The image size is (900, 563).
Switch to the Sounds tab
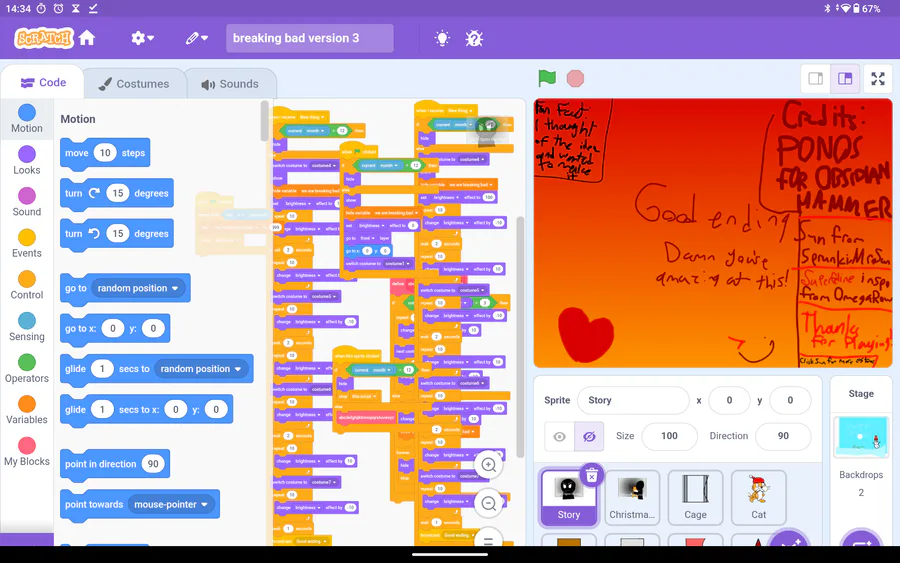231,84
